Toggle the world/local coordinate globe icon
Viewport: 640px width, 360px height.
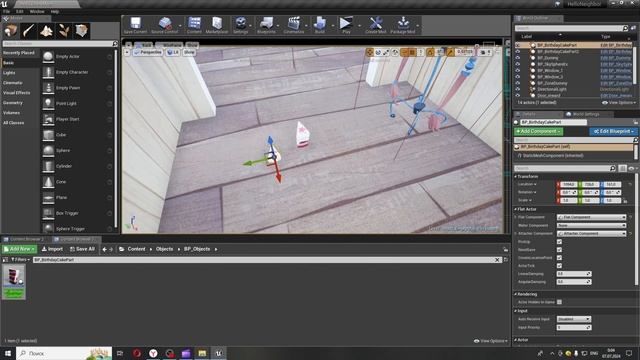pos(395,52)
